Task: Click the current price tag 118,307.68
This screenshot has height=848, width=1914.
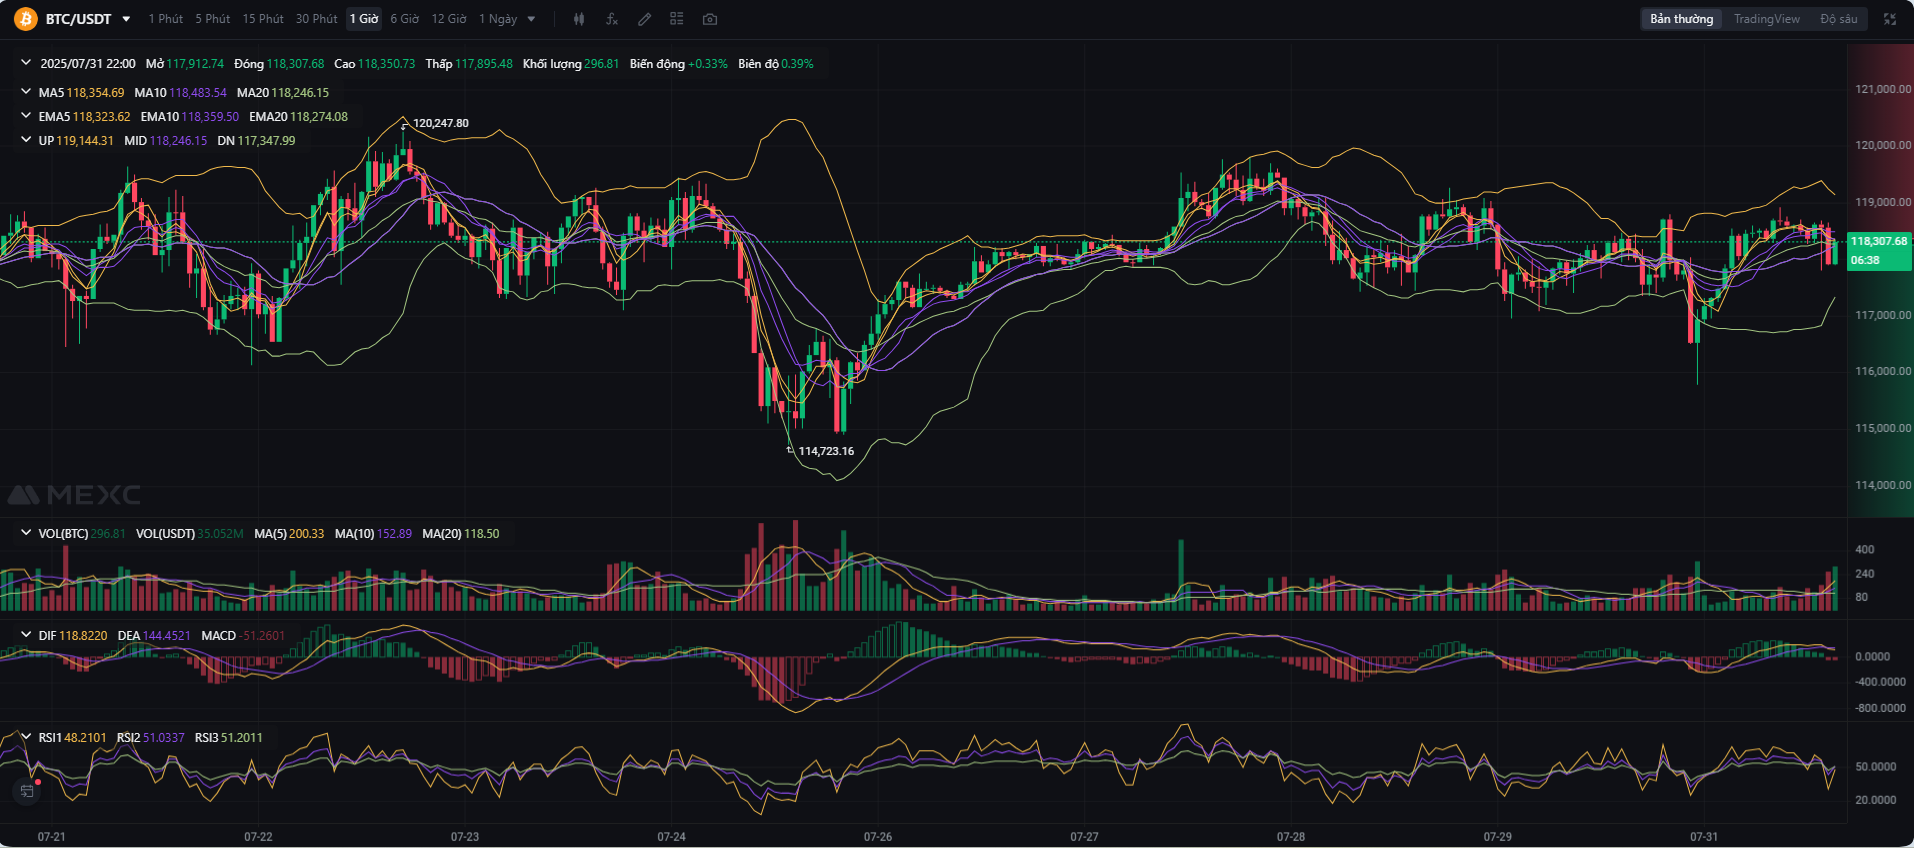Action: click(x=1879, y=241)
